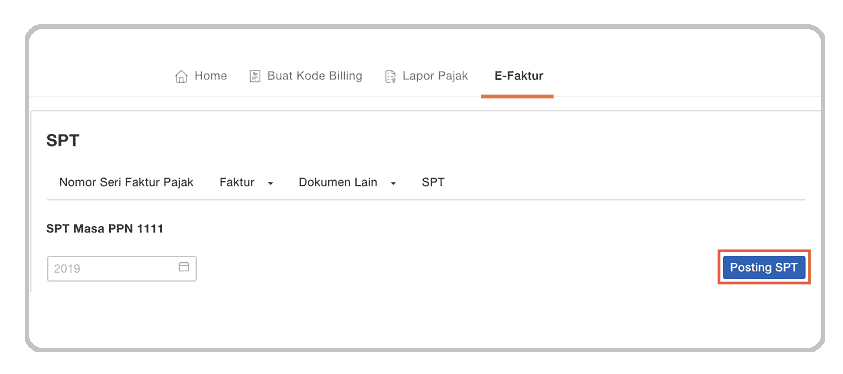The image size is (843, 374).
Task: Open the calendar icon in year field
Action: tap(184, 267)
